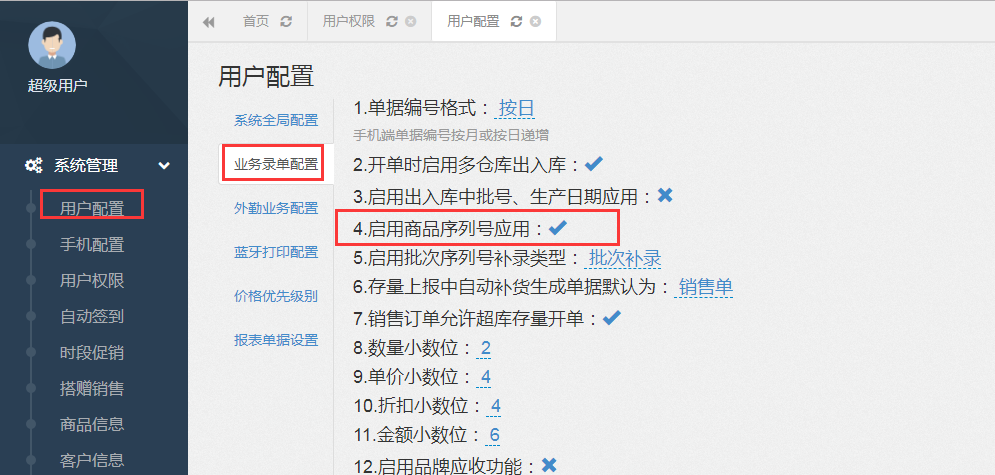Click reload icon on 用户配置 tab
Viewport: 995px width, 475px height.
[x=516, y=22]
